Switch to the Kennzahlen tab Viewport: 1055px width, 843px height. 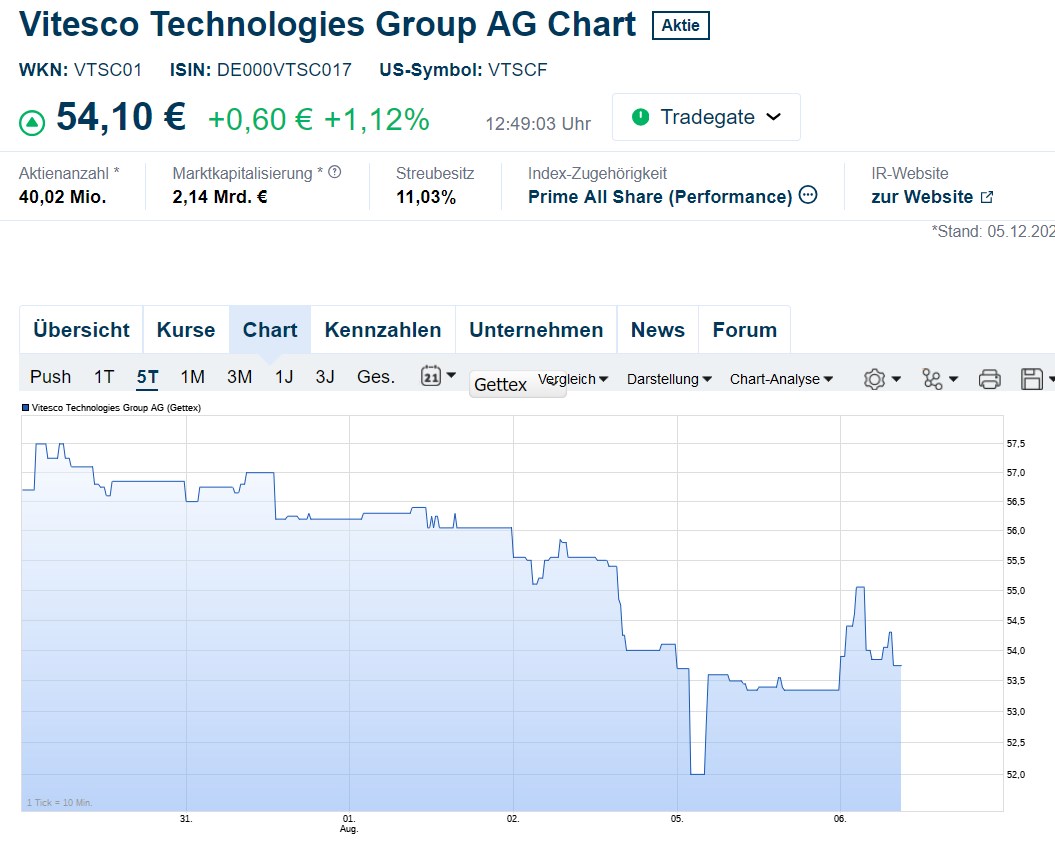point(383,330)
